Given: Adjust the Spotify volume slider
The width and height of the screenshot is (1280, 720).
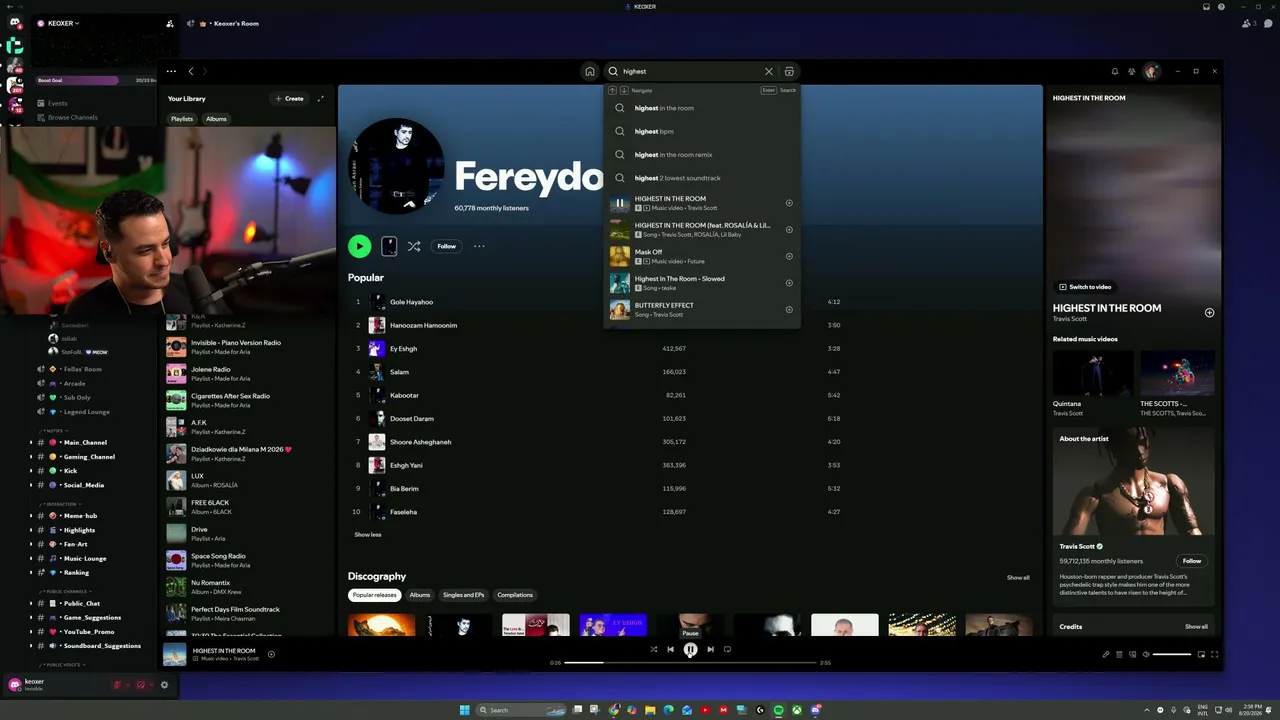Looking at the screenshot, I should point(1172,654).
